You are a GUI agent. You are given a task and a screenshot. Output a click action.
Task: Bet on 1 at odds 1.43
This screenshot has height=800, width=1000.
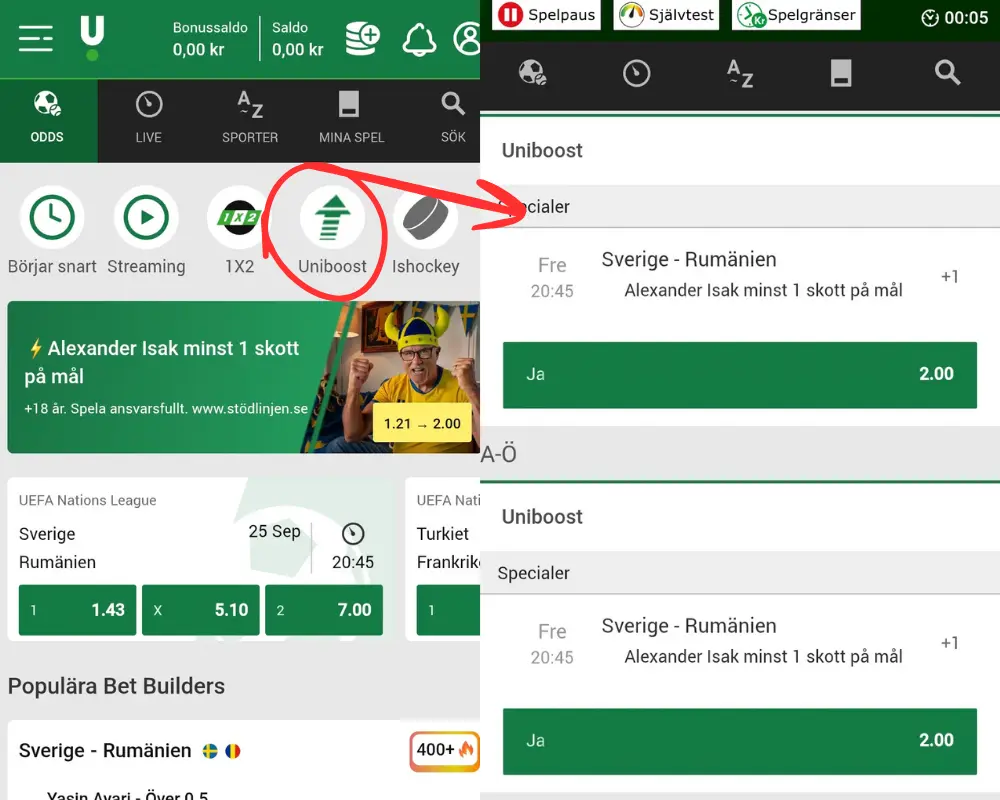point(77,610)
